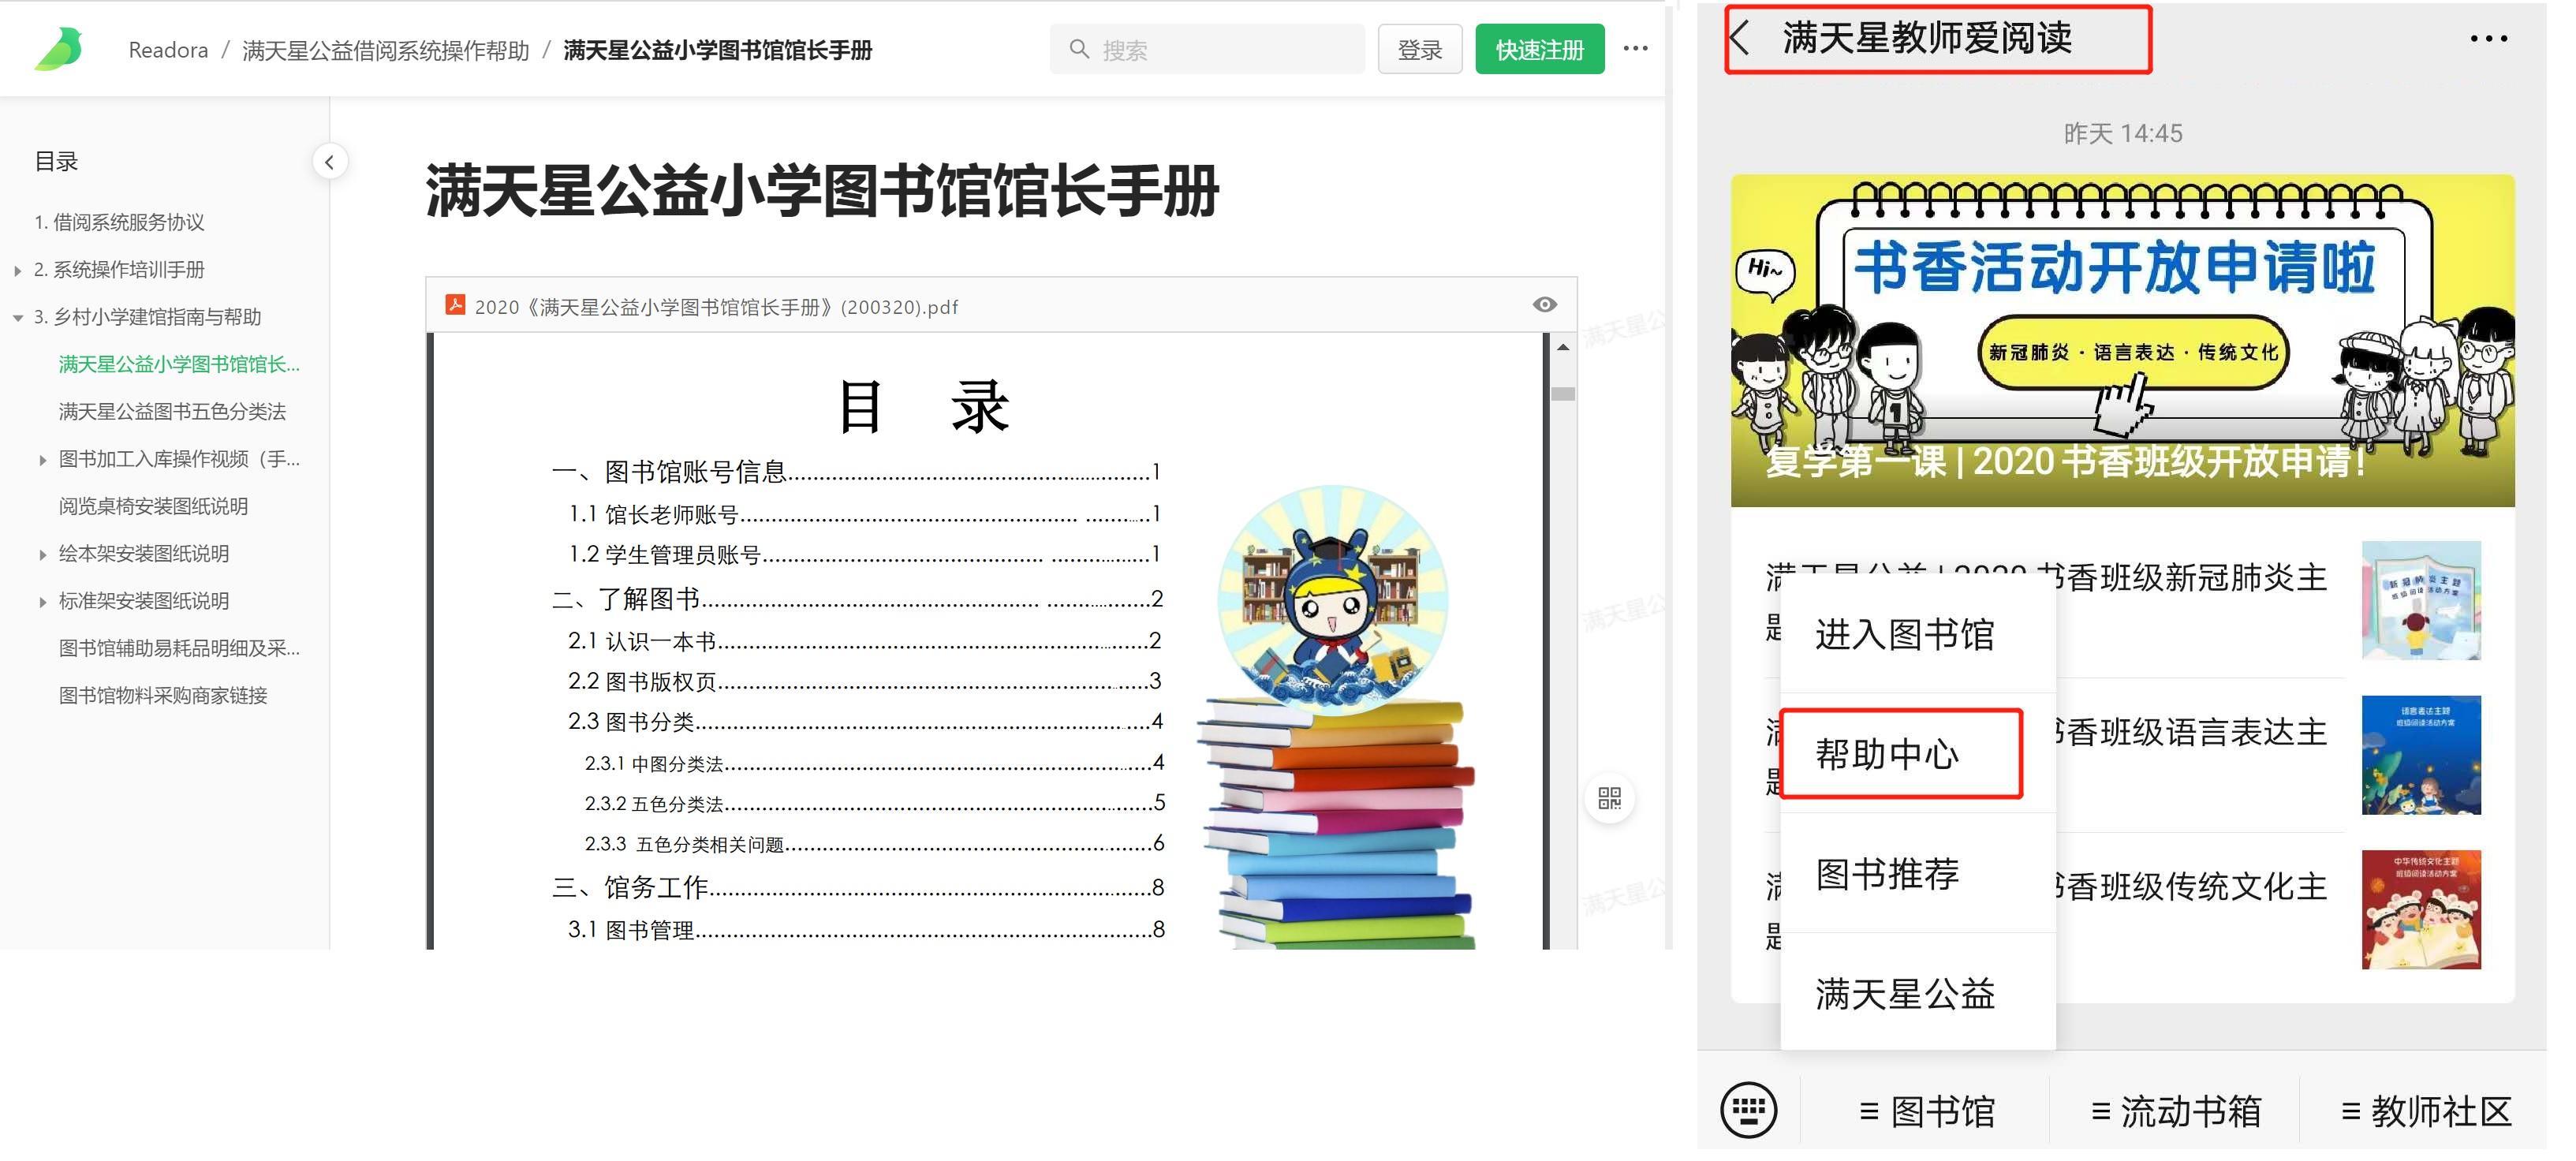Click the 昨天 14:45 timestamp
Screen dimensions: 2576x1161
point(2123,133)
